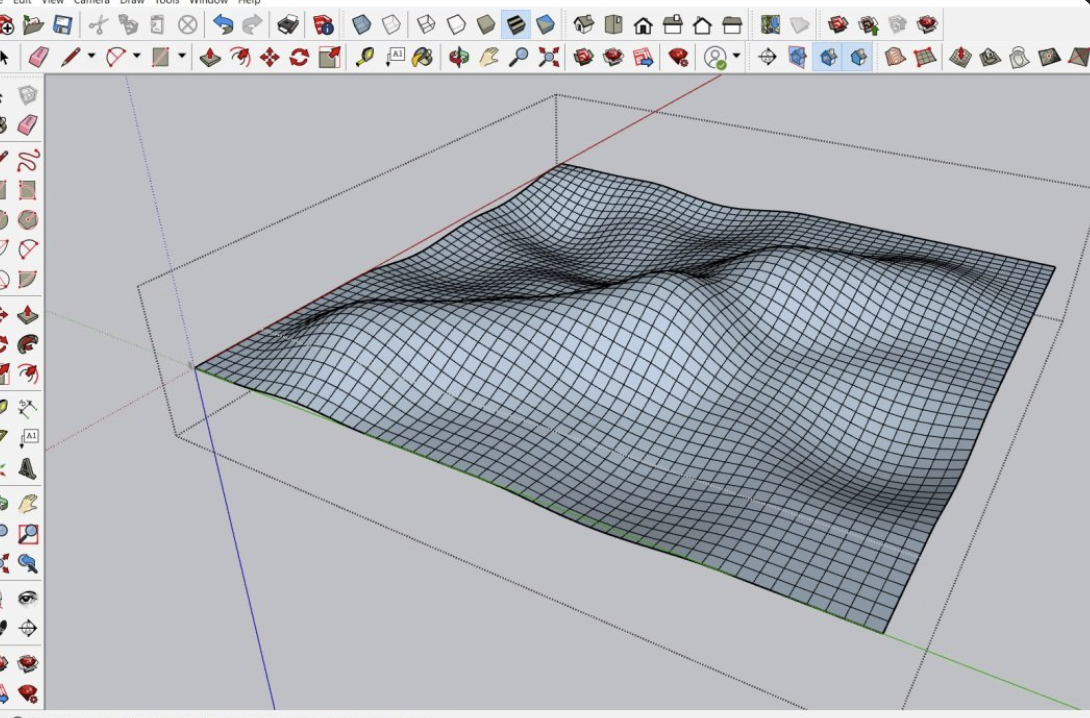Open the user account dropdown arrow

[x=736, y=57]
